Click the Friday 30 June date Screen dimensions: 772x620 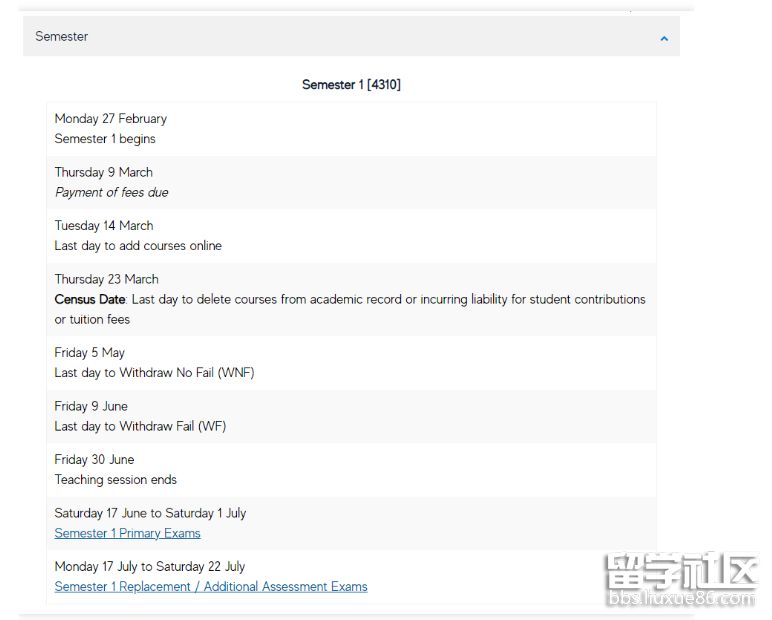coord(94,459)
